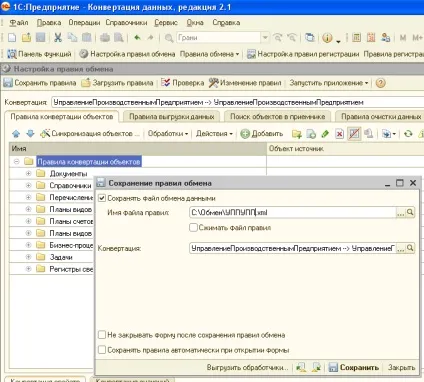The height and width of the screenshot is (382, 424).
Task: Click the Загрузить правила toolbar button
Action: (117, 83)
